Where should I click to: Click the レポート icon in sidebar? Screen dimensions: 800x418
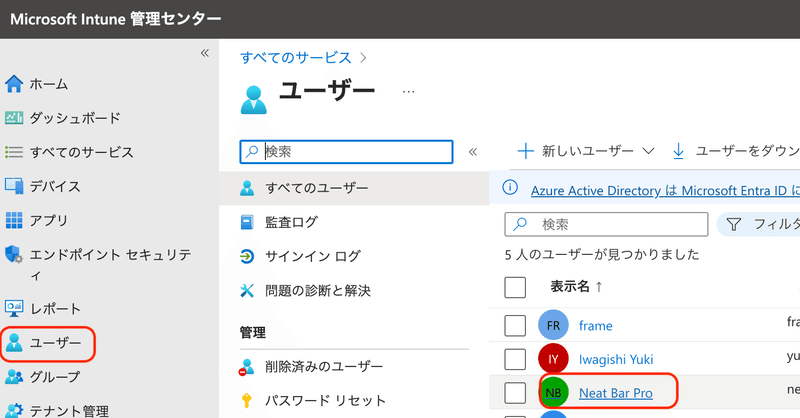coord(14,308)
